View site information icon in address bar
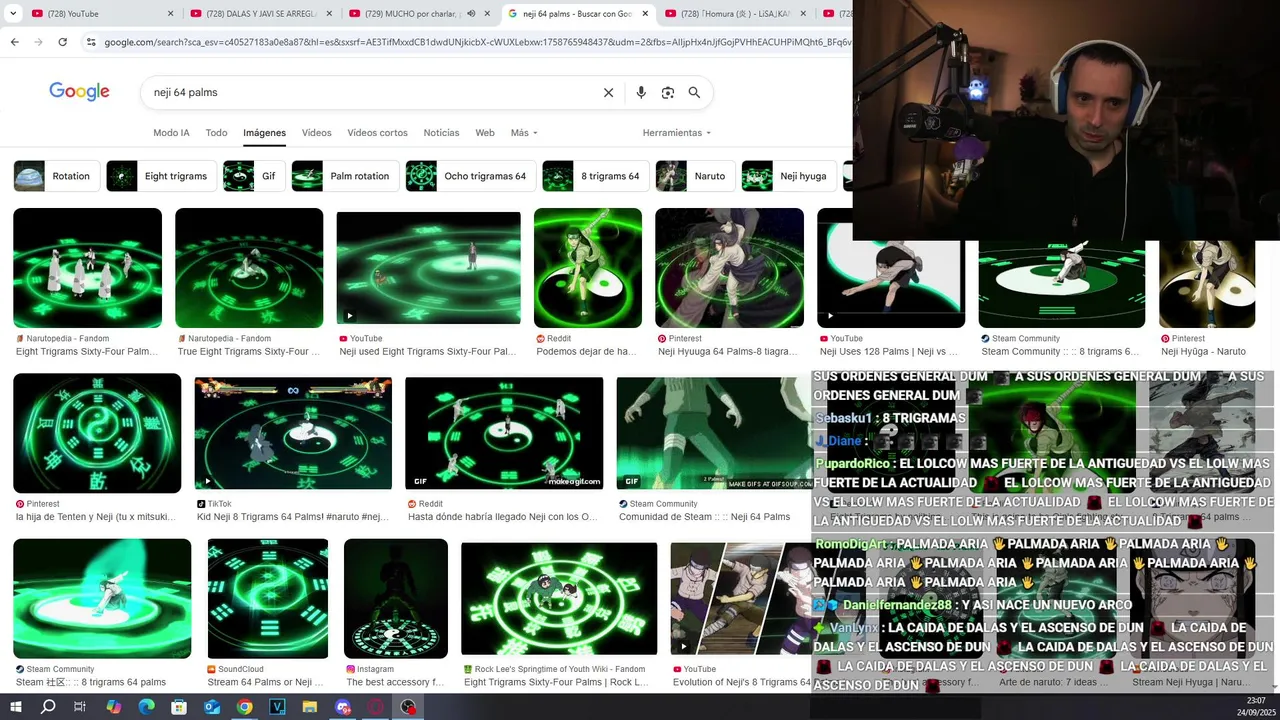 91,42
